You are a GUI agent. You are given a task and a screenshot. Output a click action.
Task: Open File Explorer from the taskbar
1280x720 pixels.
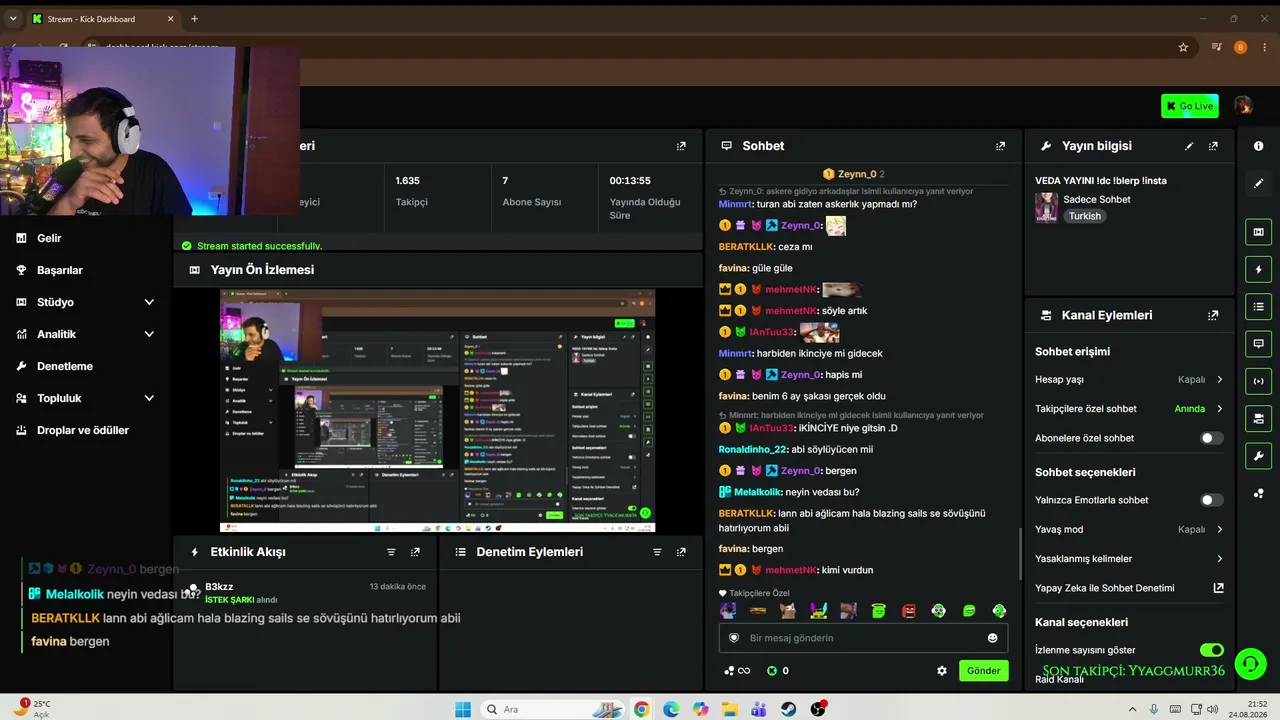[x=730, y=710]
